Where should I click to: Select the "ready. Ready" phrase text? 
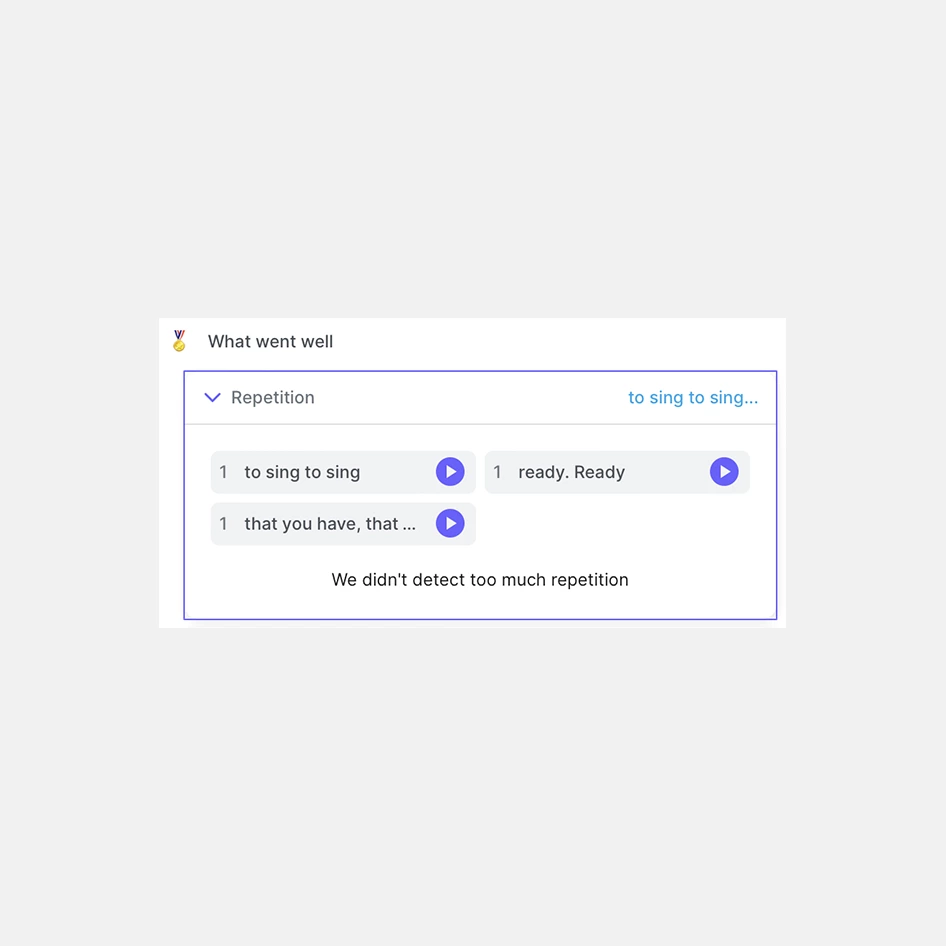click(x=571, y=473)
